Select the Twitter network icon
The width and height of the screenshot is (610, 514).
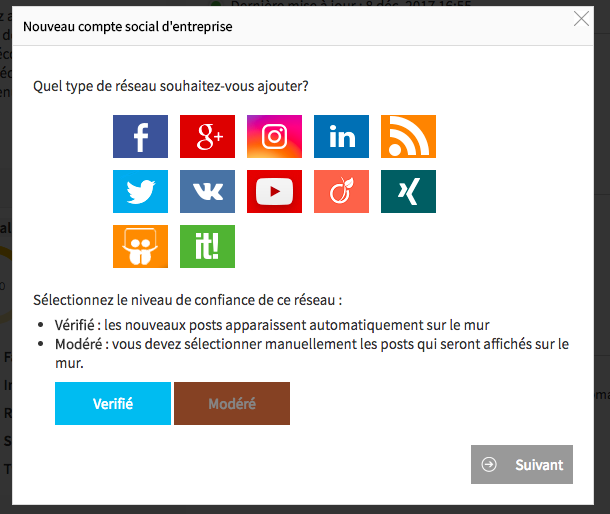pyautogui.click(x=140, y=191)
